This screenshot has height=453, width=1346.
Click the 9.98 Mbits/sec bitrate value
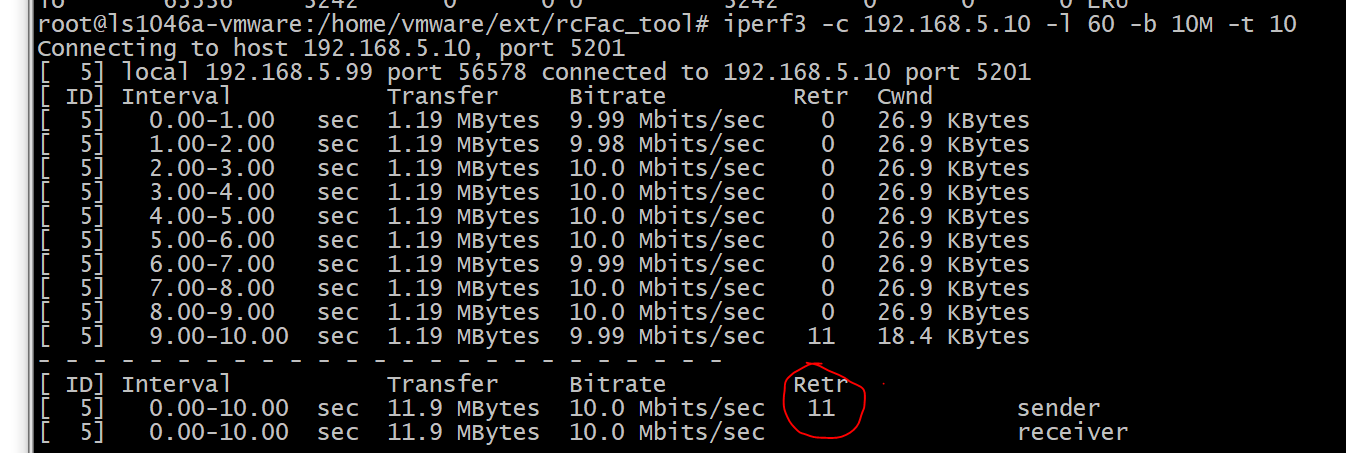click(x=666, y=144)
